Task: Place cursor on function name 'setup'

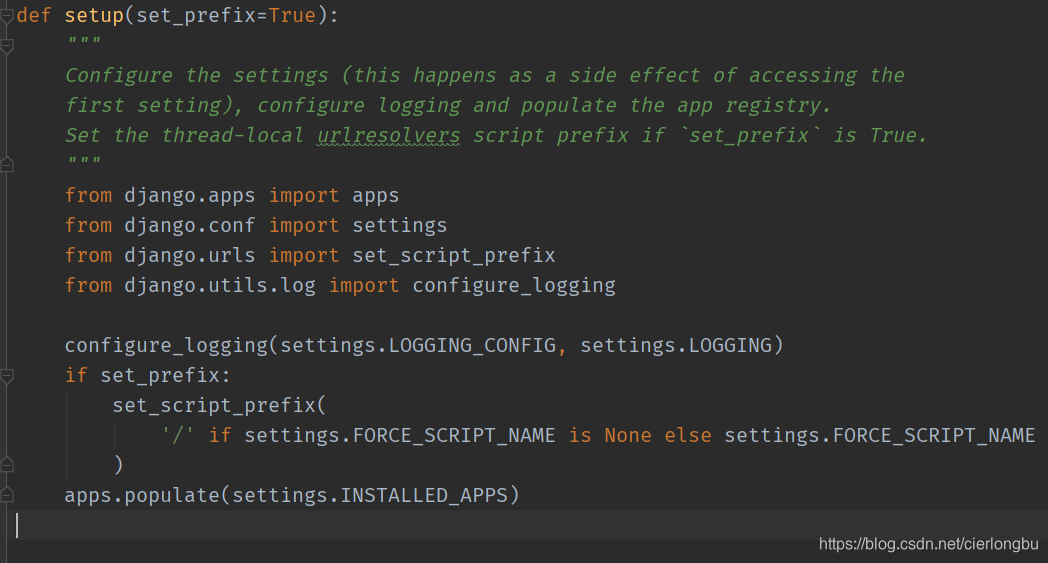Action: tap(94, 15)
